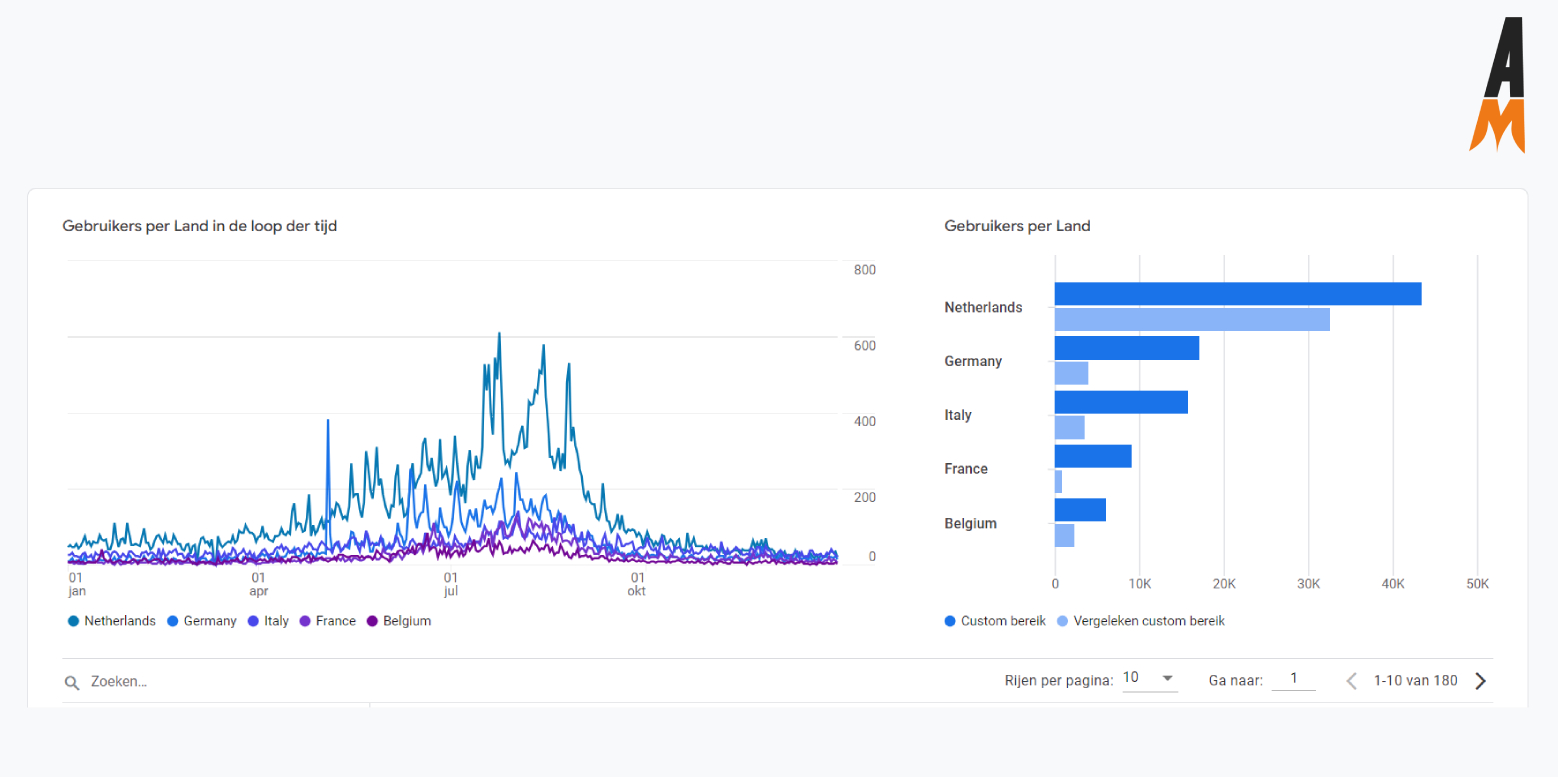The width and height of the screenshot is (1558, 777).
Task: Click the 600 y-axis value
Action: [865, 346]
